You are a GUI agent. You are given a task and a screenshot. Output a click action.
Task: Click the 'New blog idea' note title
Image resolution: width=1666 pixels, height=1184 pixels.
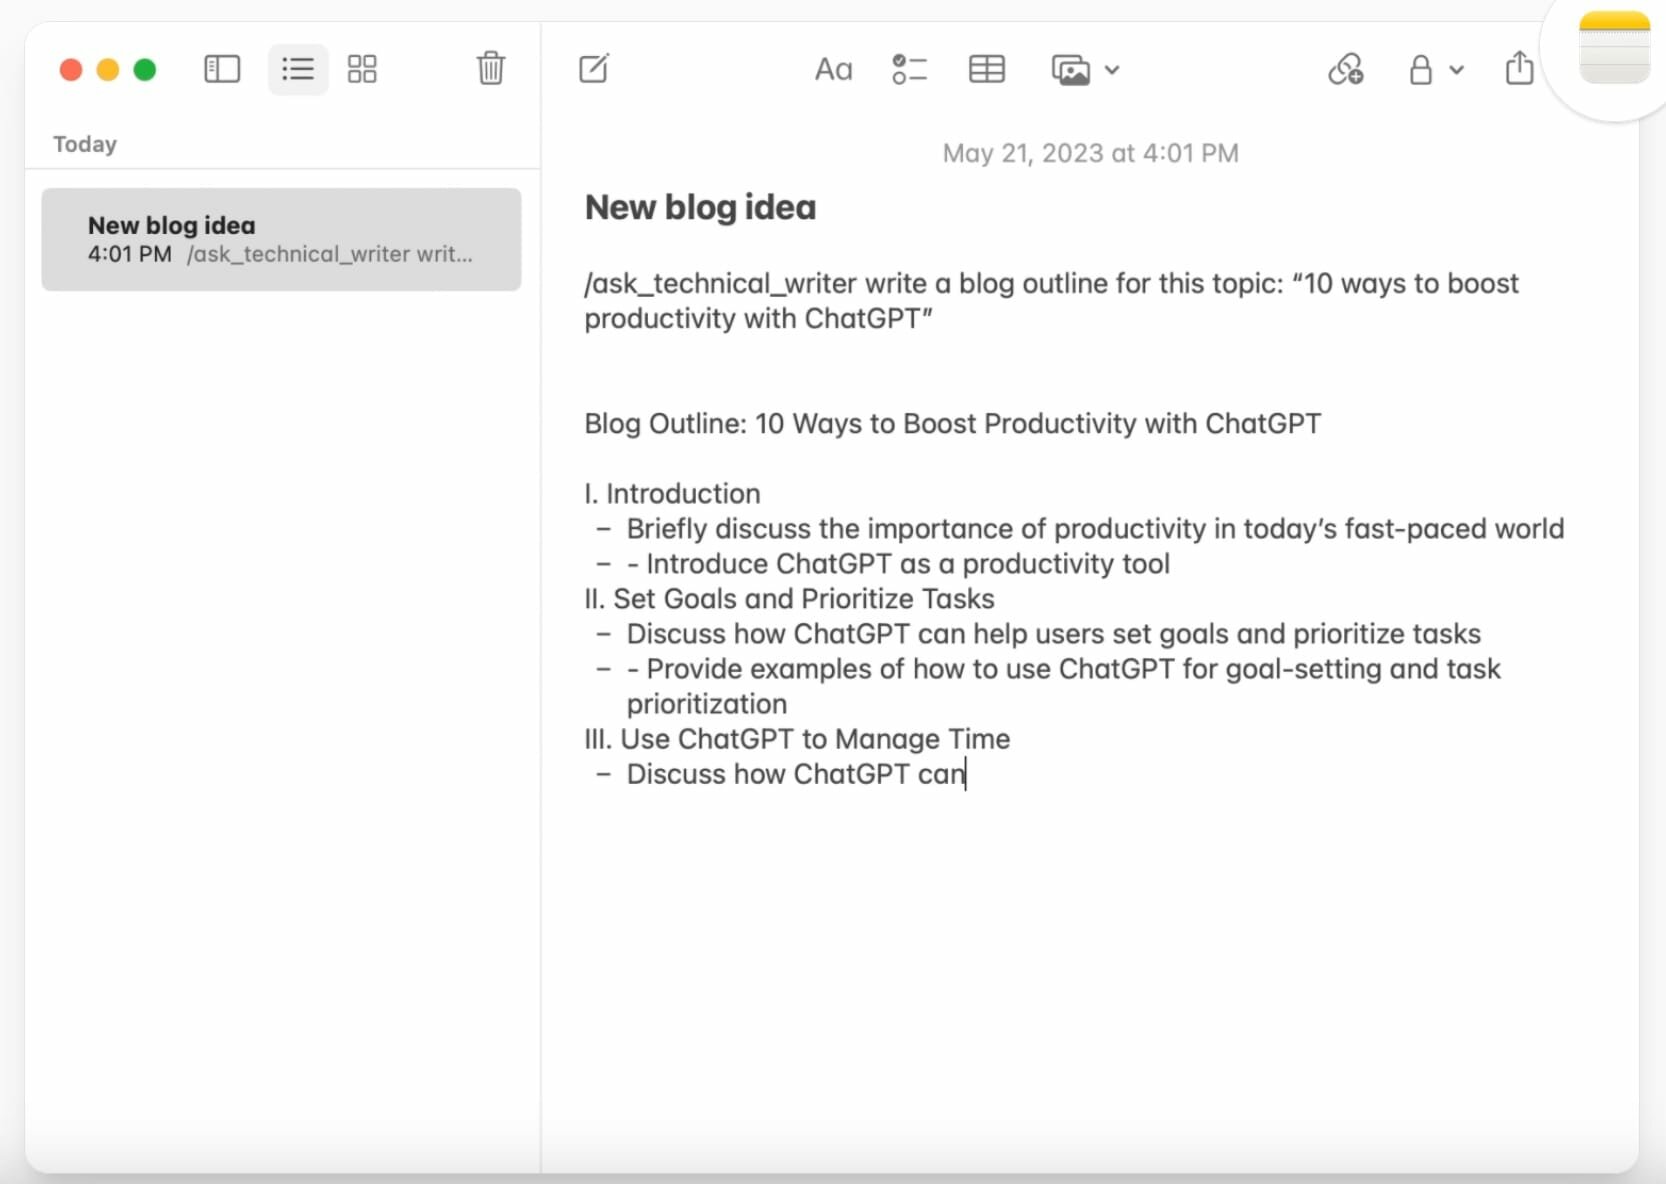point(700,207)
